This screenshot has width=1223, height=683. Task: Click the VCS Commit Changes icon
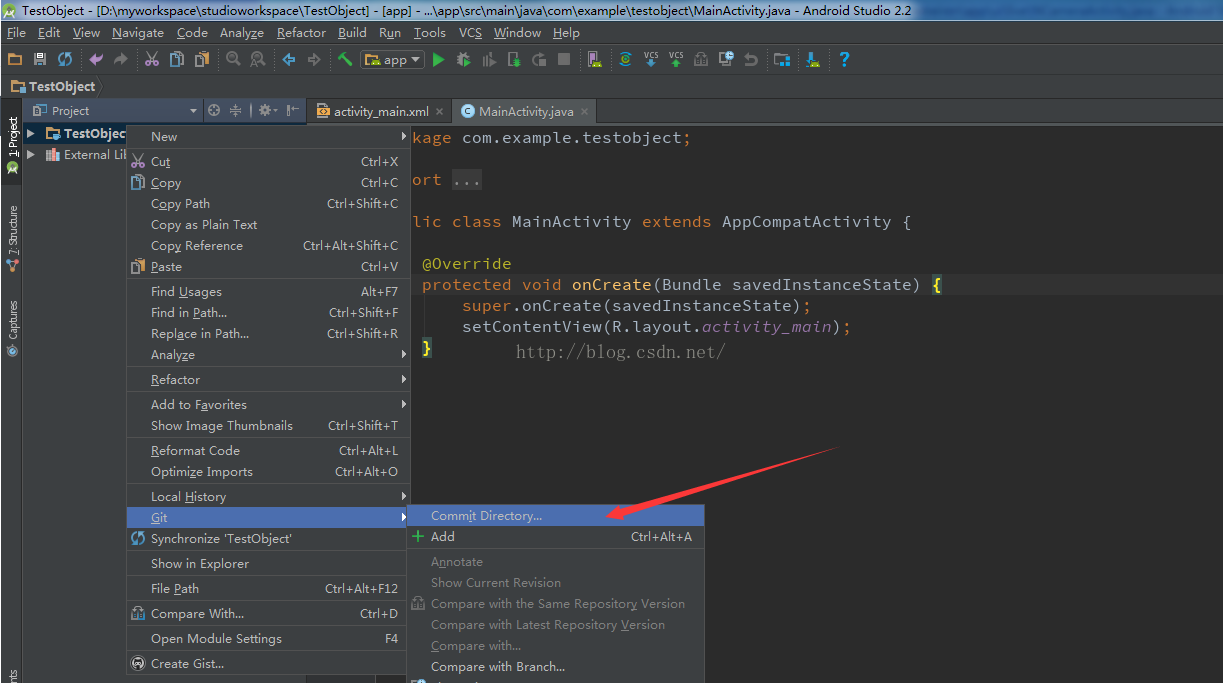pos(676,59)
